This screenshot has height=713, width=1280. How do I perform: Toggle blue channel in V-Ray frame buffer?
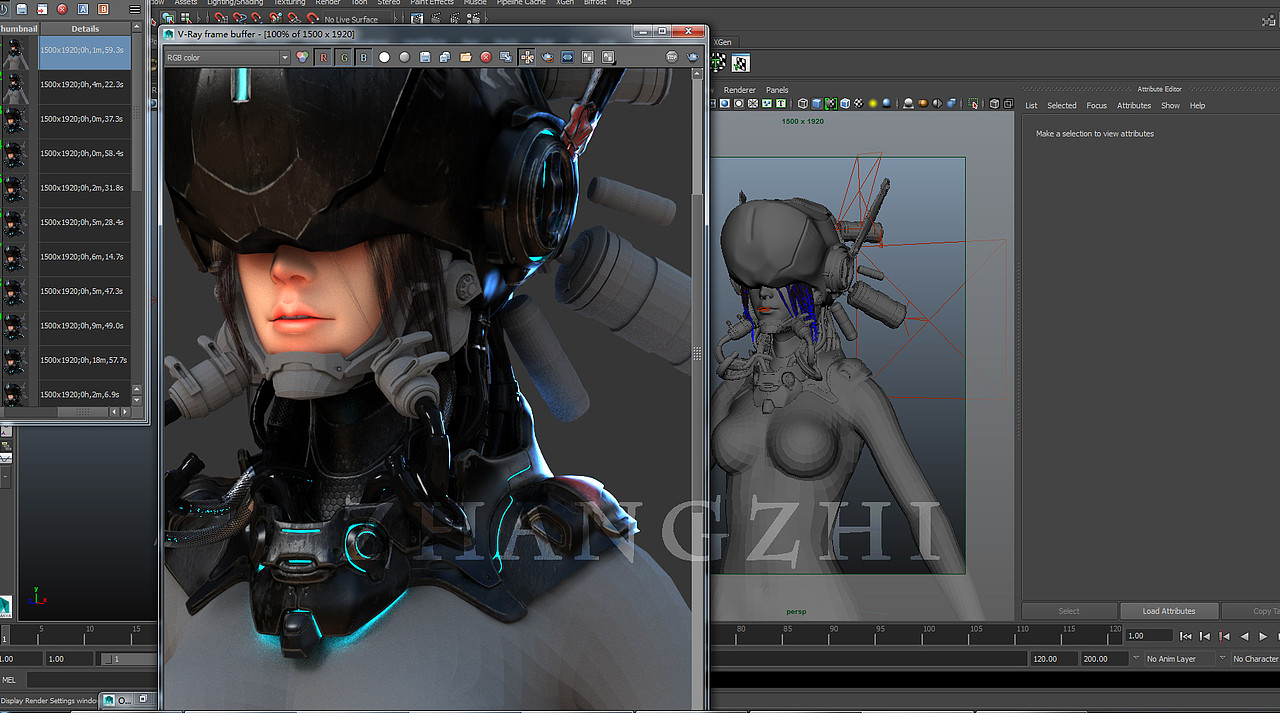coord(363,57)
